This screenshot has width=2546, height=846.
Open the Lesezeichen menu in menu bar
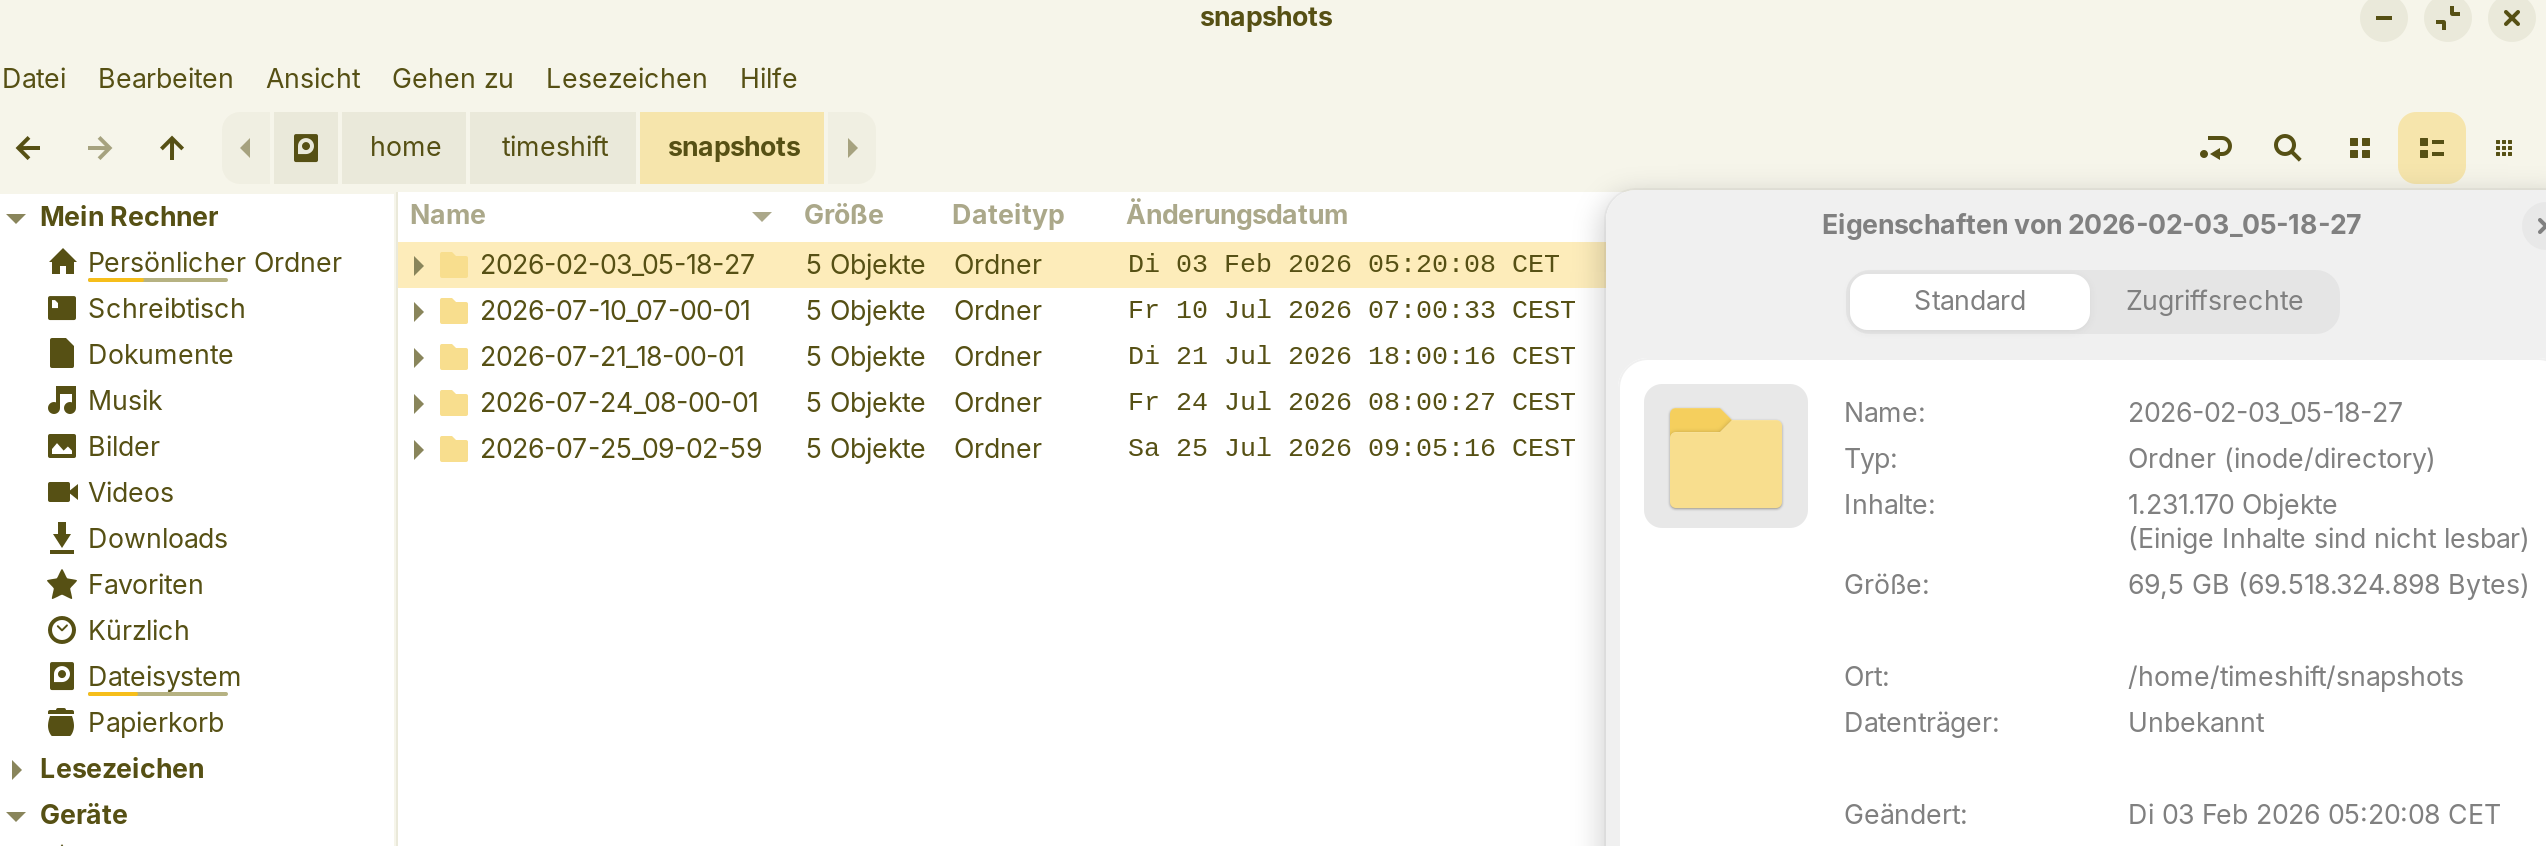point(626,78)
